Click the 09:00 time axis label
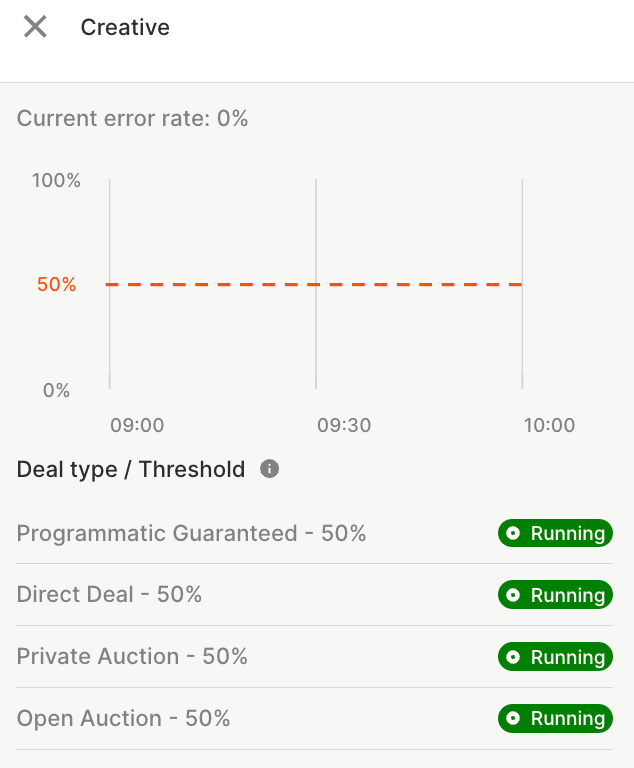Screen dimensions: 634x768 137,425
